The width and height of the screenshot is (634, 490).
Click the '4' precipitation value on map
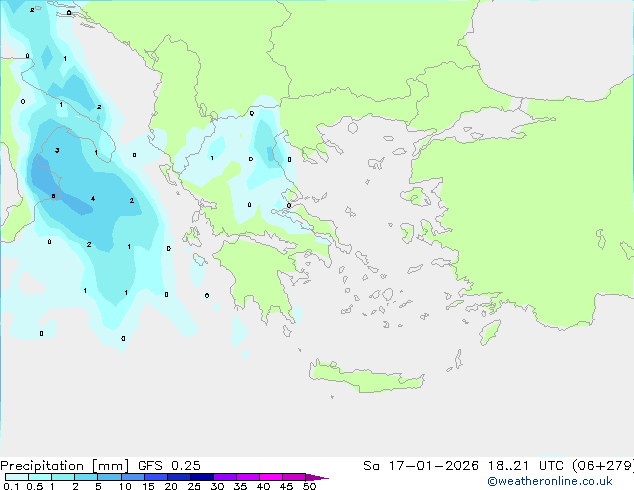coord(93,199)
